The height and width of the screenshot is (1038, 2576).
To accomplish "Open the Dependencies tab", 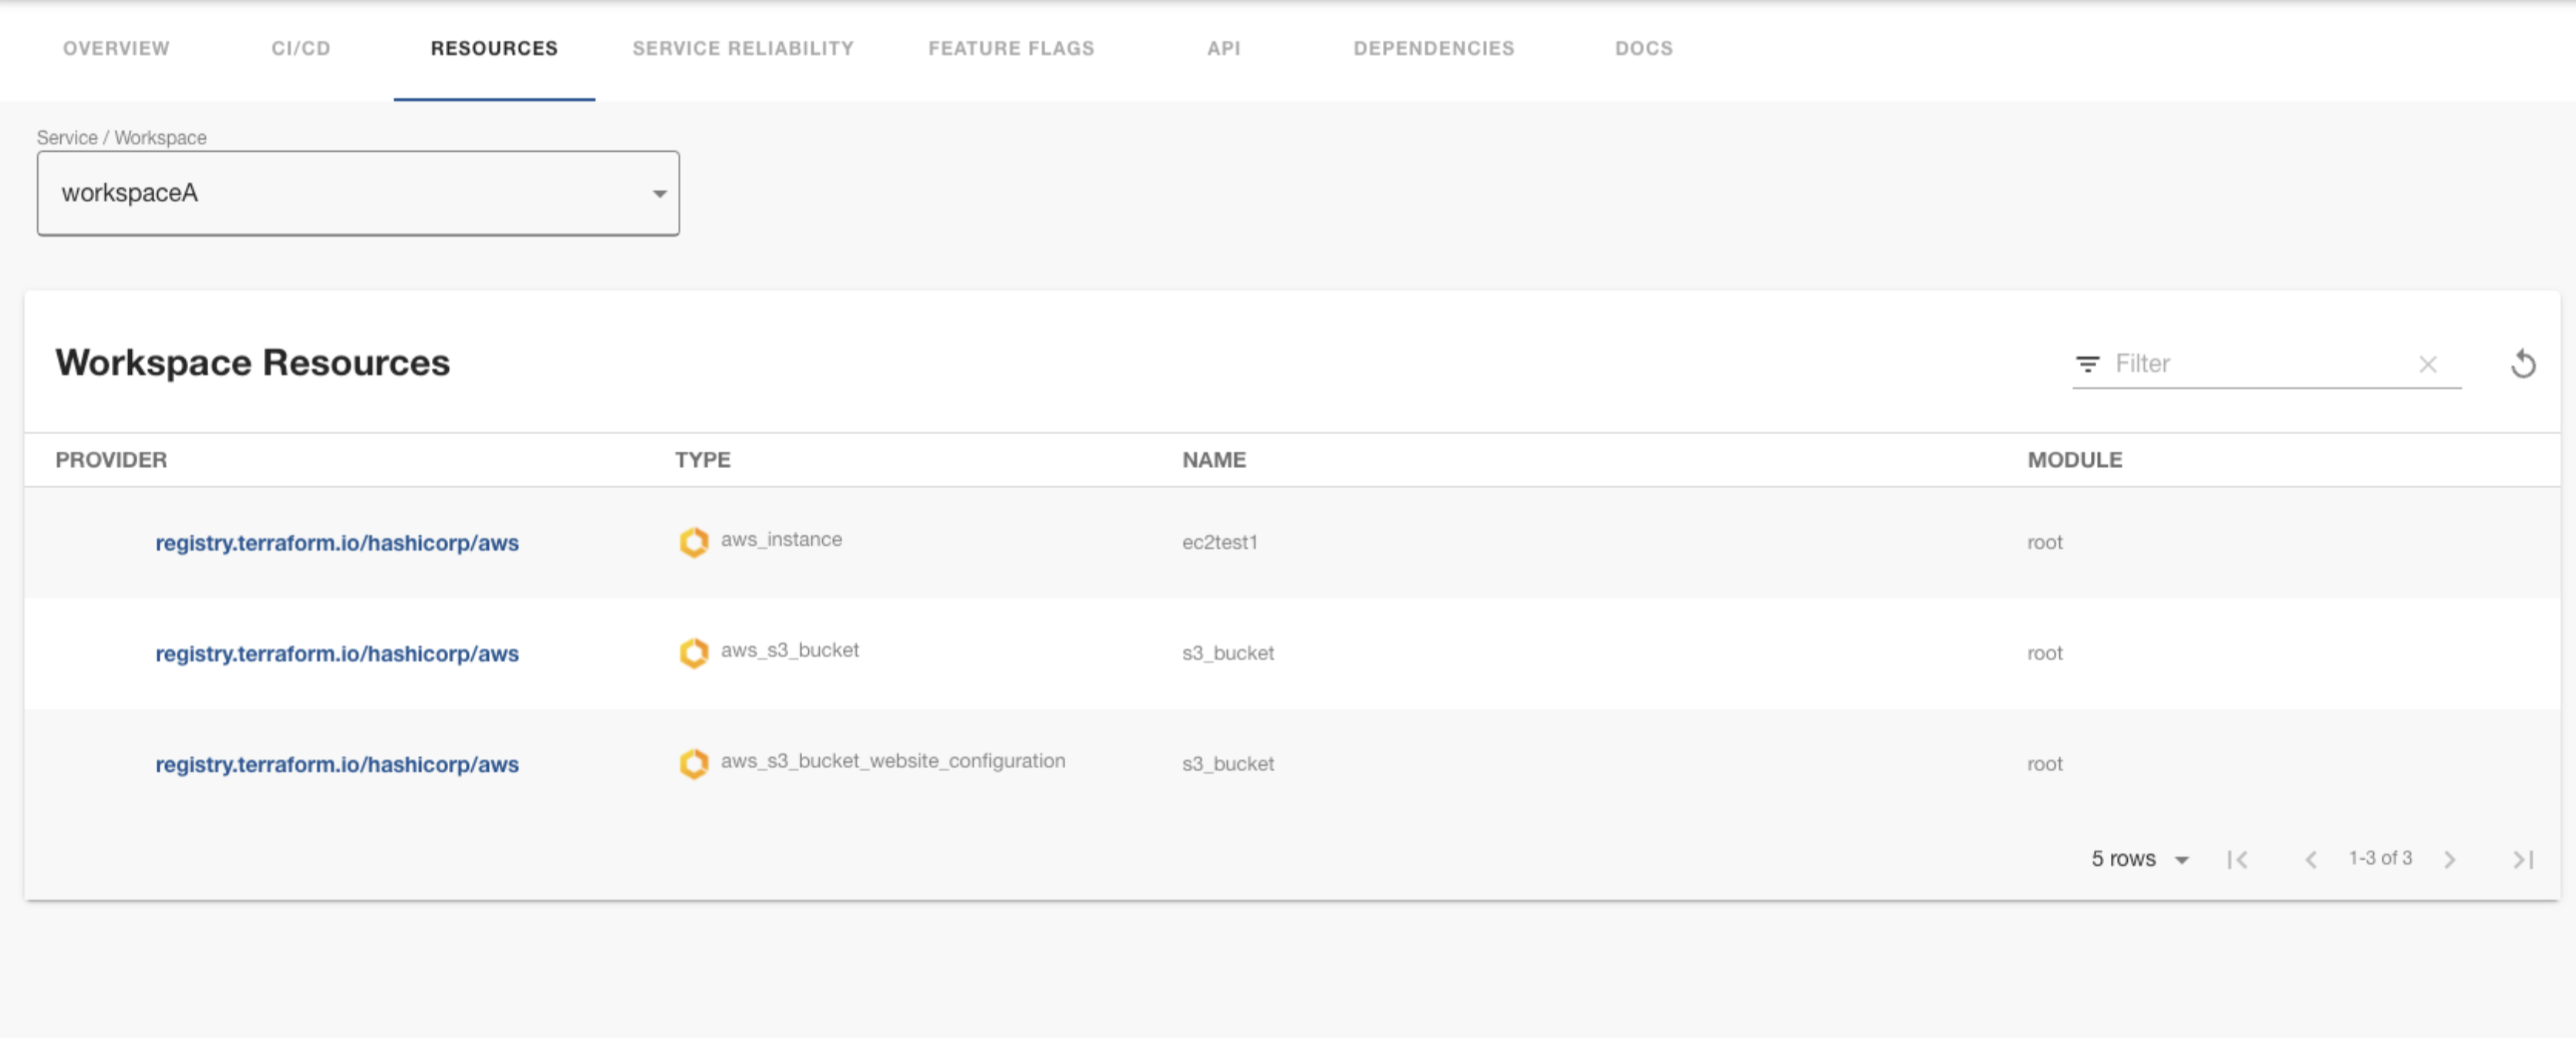I will coord(1433,48).
